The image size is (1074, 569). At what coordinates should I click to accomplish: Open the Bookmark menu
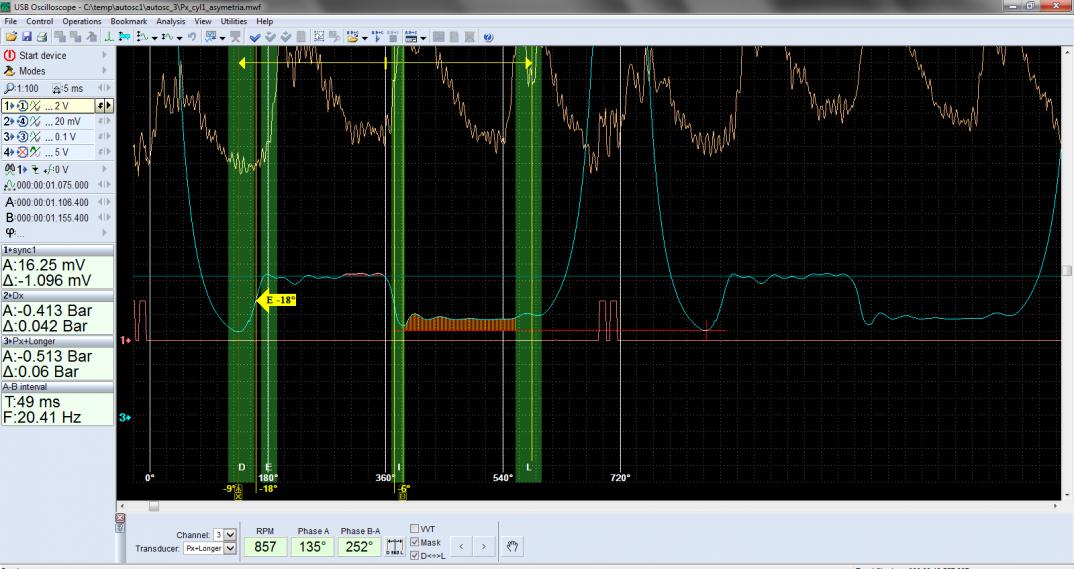tap(128, 21)
